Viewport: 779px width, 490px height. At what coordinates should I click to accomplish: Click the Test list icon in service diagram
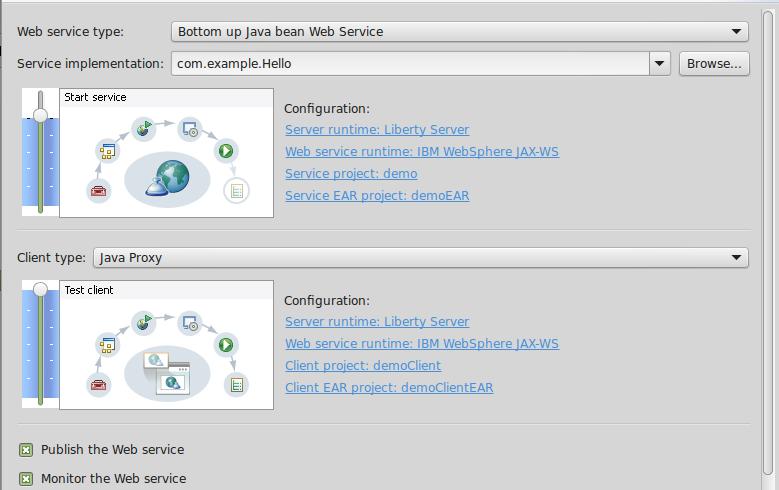[x=236, y=191]
